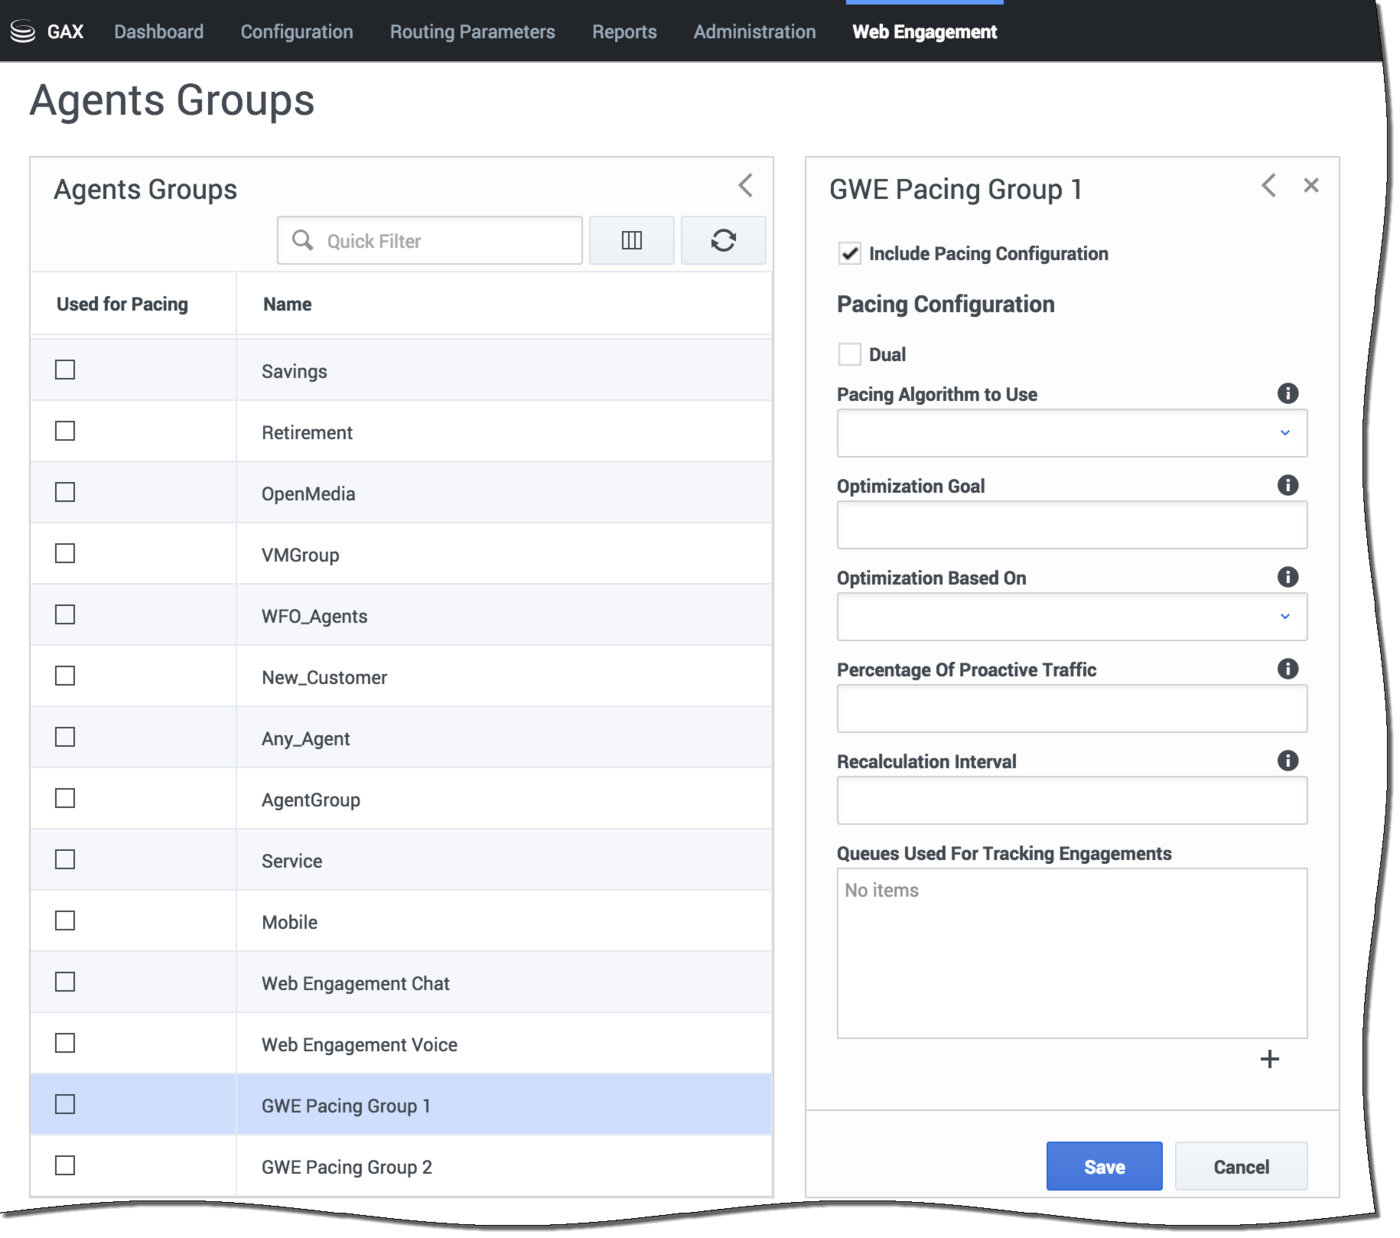The height and width of the screenshot is (1238, 1400).
Task: Save the pacing configuration
Action: point(1104,1167)
